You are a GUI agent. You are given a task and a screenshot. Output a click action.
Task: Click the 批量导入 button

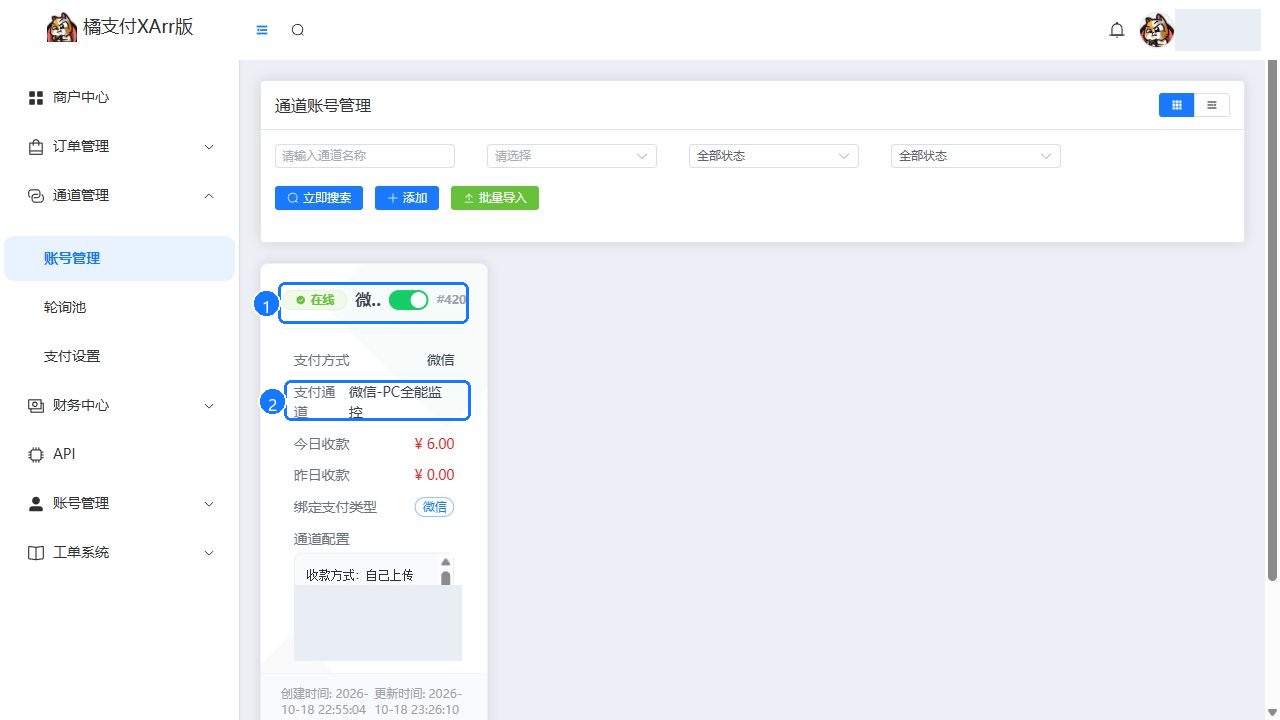495,198
